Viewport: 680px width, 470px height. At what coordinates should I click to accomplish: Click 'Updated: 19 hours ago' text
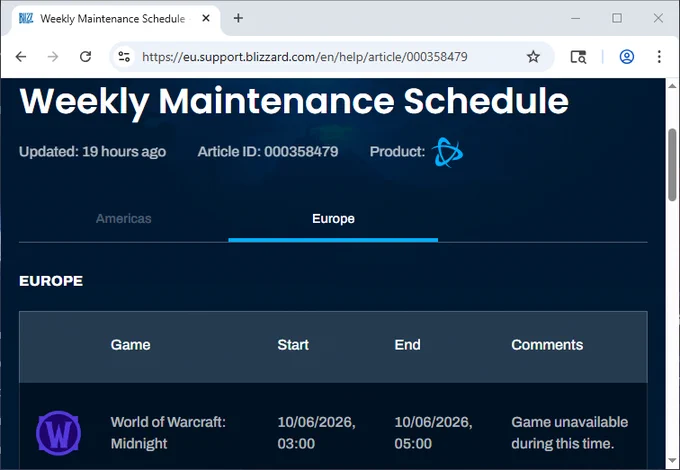[92, 152]
